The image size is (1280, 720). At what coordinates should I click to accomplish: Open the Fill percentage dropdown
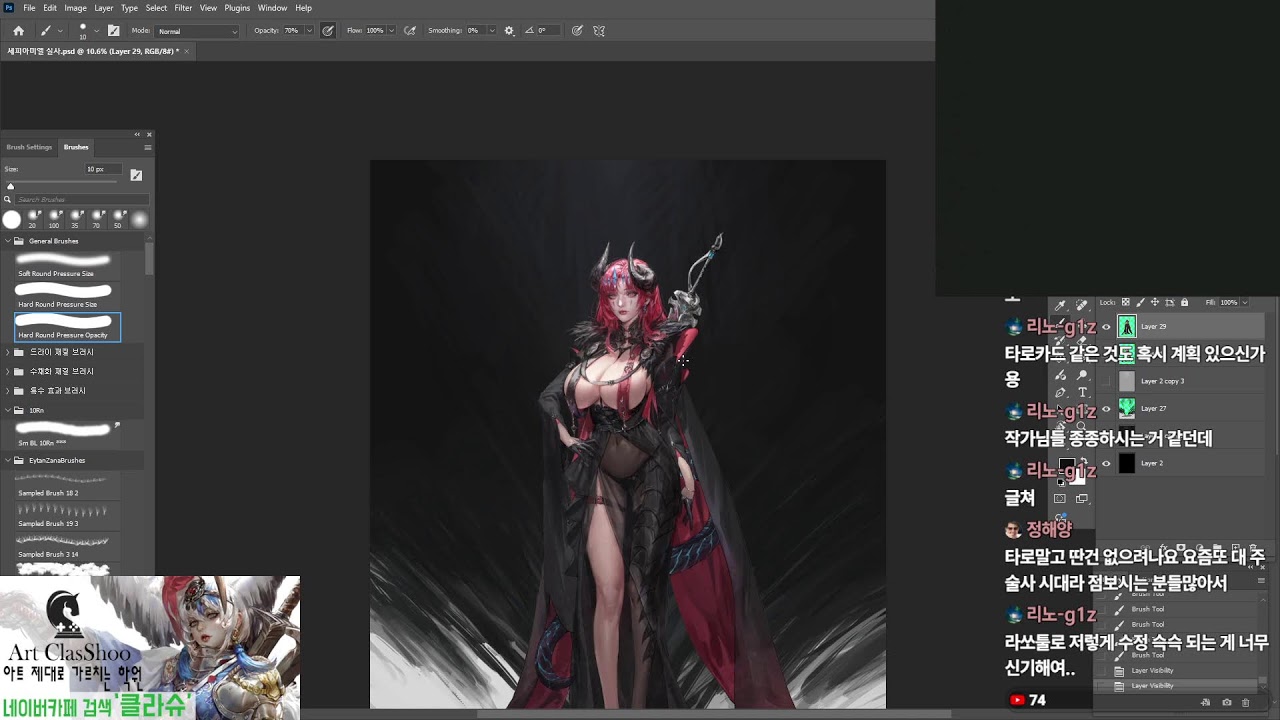(x=1243, y=302)
